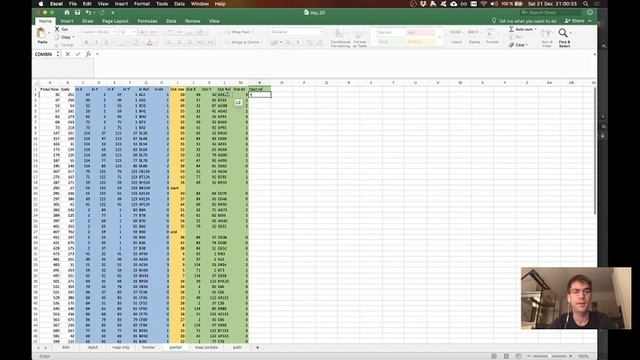Image resolution: width=640 pixels, height=360 pixels.
Task: Open the Review ribbon tab
Action: [192, 21]
